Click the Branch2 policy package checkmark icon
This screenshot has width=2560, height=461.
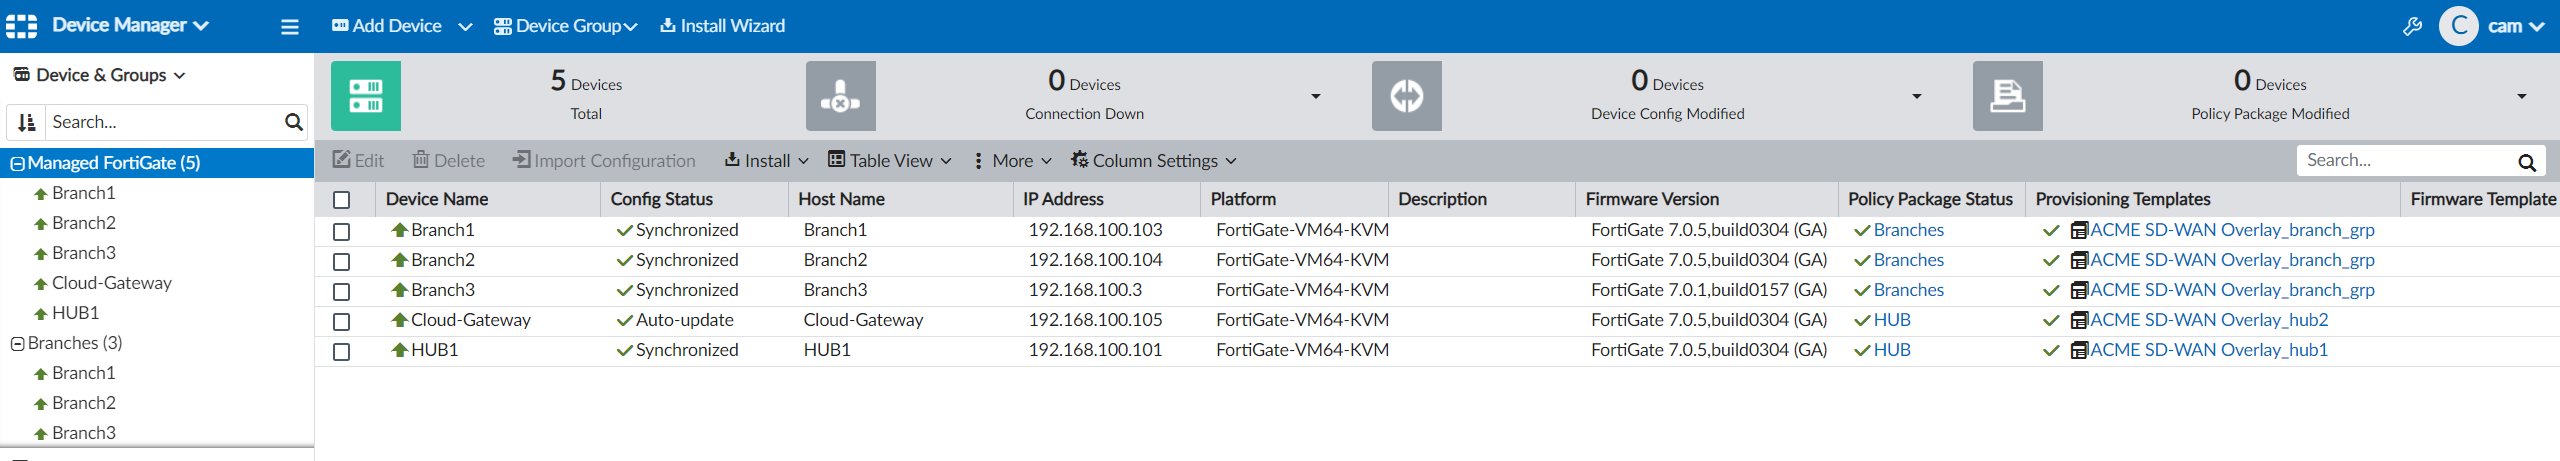tap(1862, 260)
